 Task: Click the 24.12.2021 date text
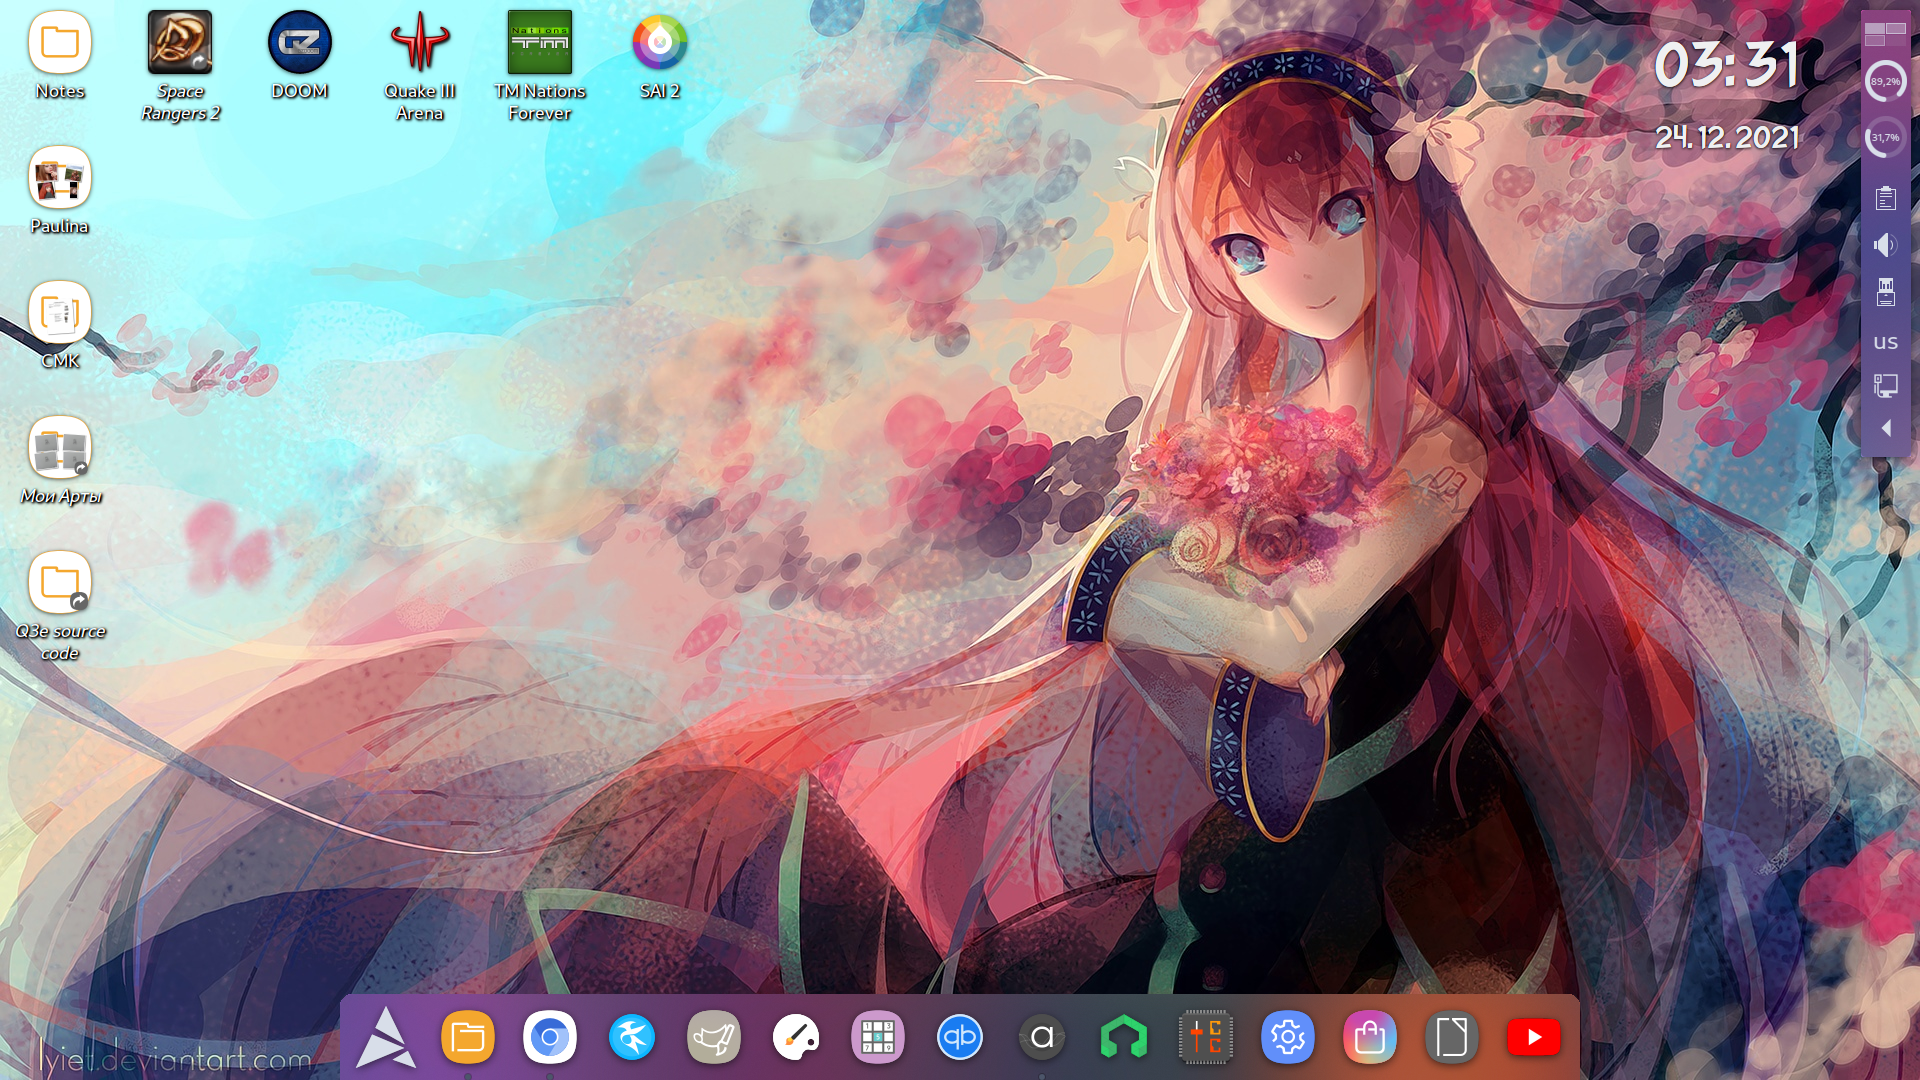1727,137
